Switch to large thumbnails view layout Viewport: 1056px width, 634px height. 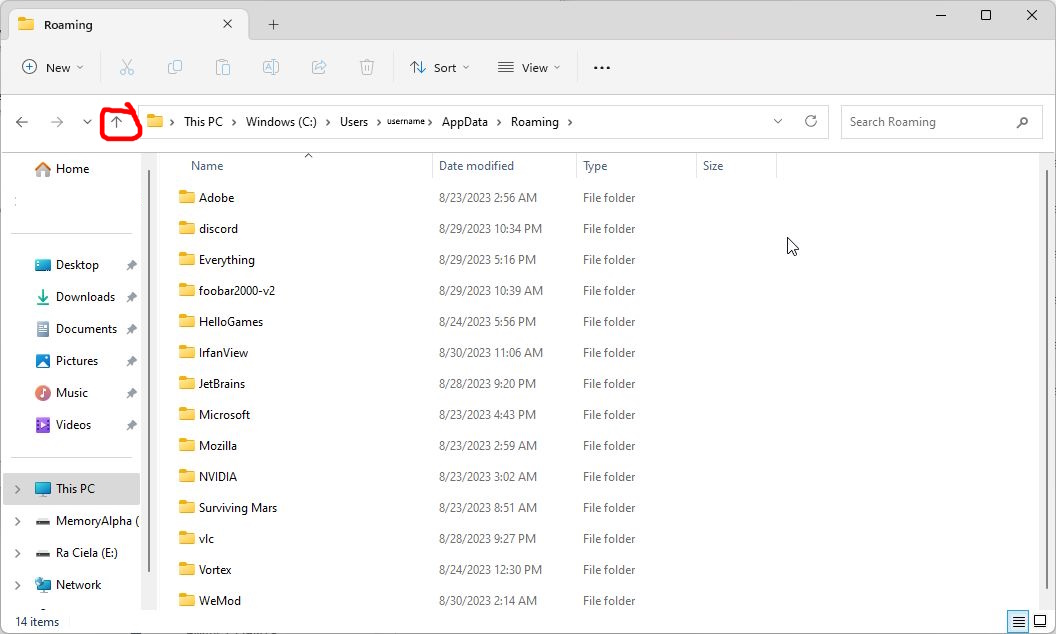(1040, 621)
